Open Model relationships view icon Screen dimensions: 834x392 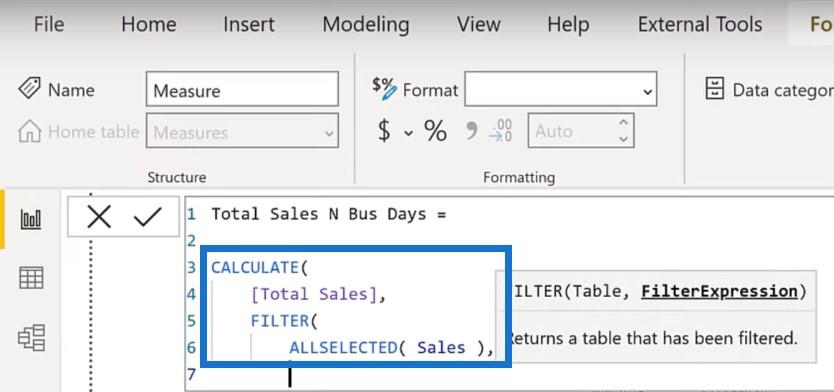pos(31,338)
